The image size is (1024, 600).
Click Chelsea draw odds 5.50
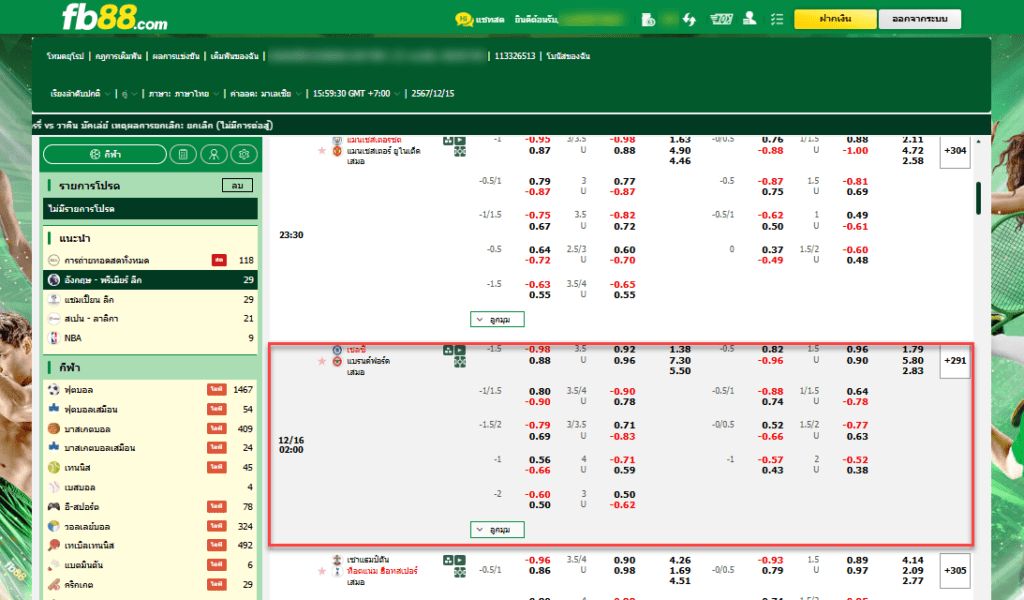[x=680, y=371]
